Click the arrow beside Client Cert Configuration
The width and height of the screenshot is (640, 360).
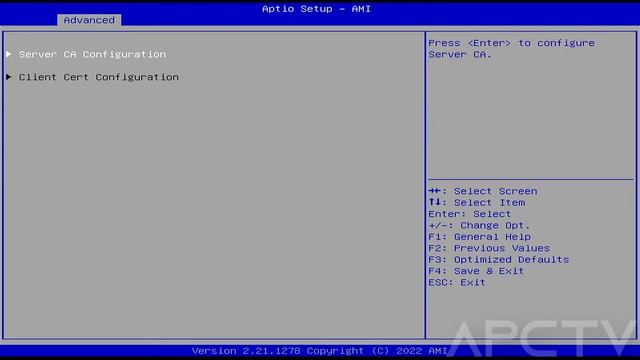[9, 77]
